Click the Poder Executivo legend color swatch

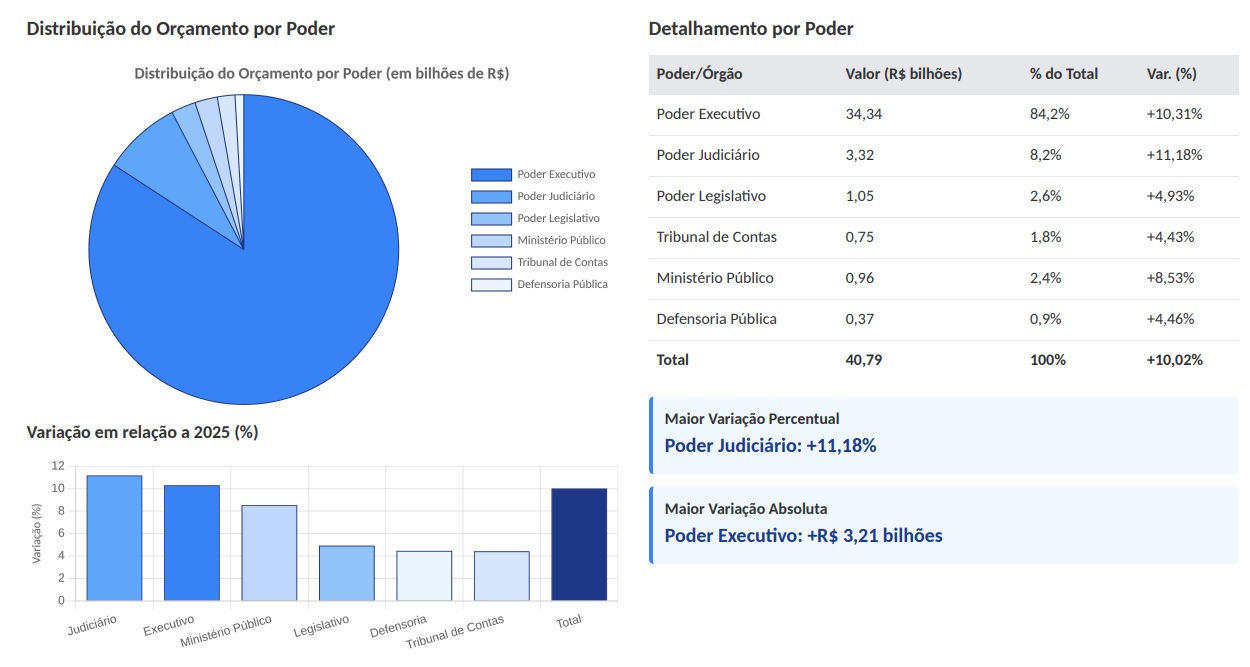(490, 174)
